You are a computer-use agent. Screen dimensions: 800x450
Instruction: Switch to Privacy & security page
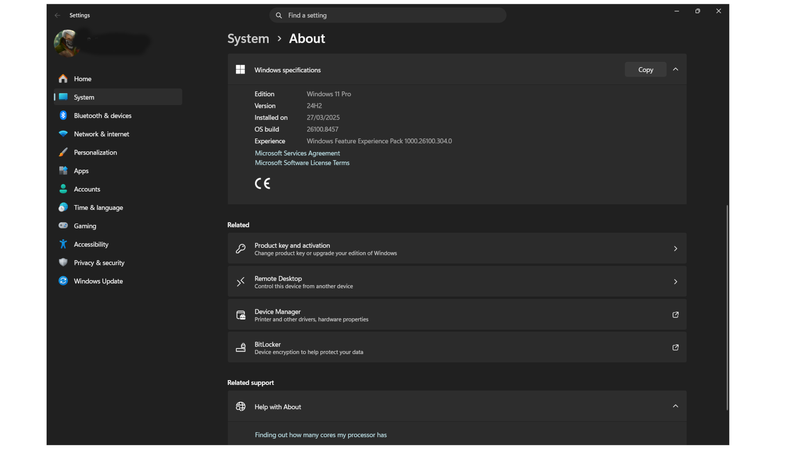(x=118, y=262)
